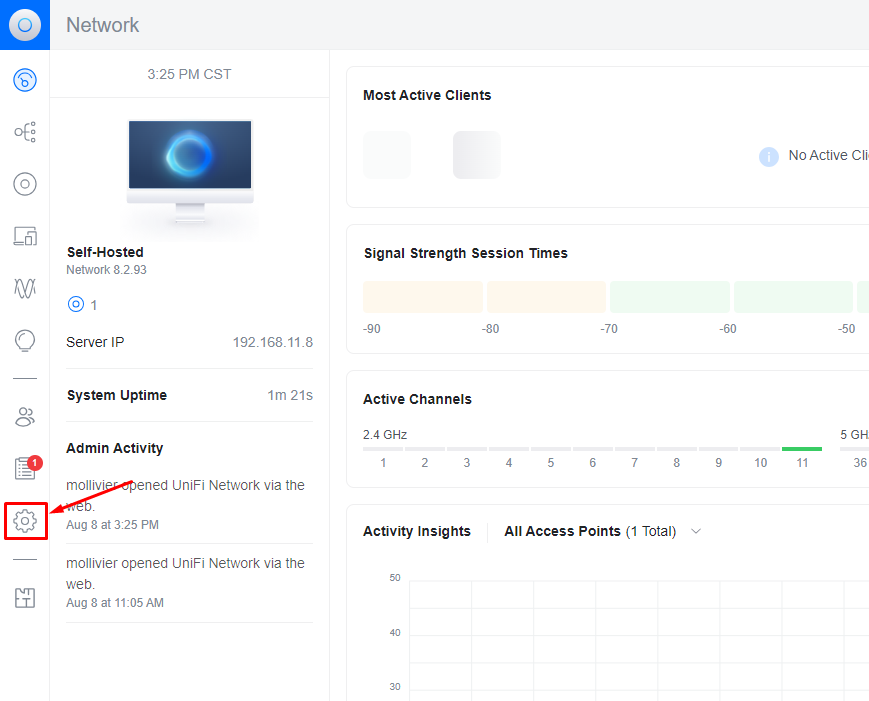Image resolution: width=869 pixels, height=701 pixels.
Task: Expand the All Access Points dropdown
Action: 602,531
